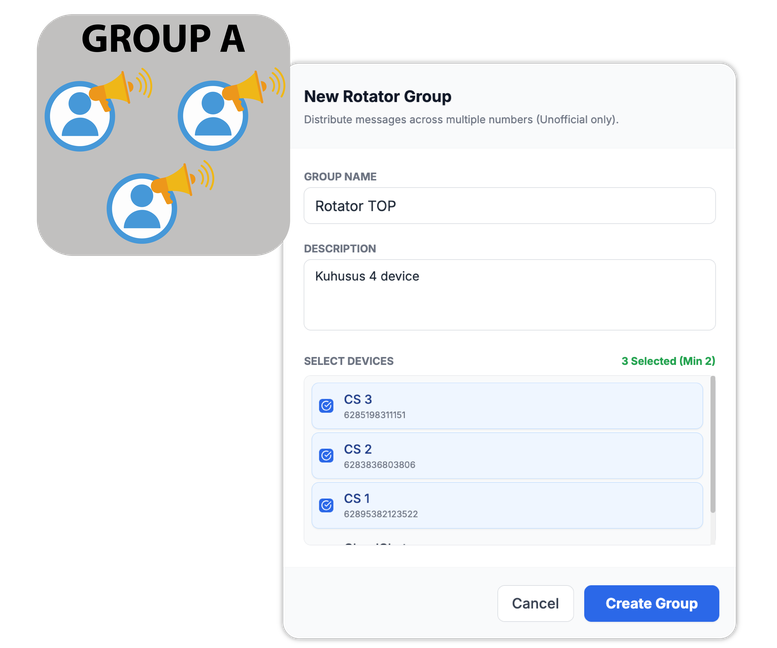Click the device list scrollbar
The image size is (777, 648).
click(x=713, y=445)
